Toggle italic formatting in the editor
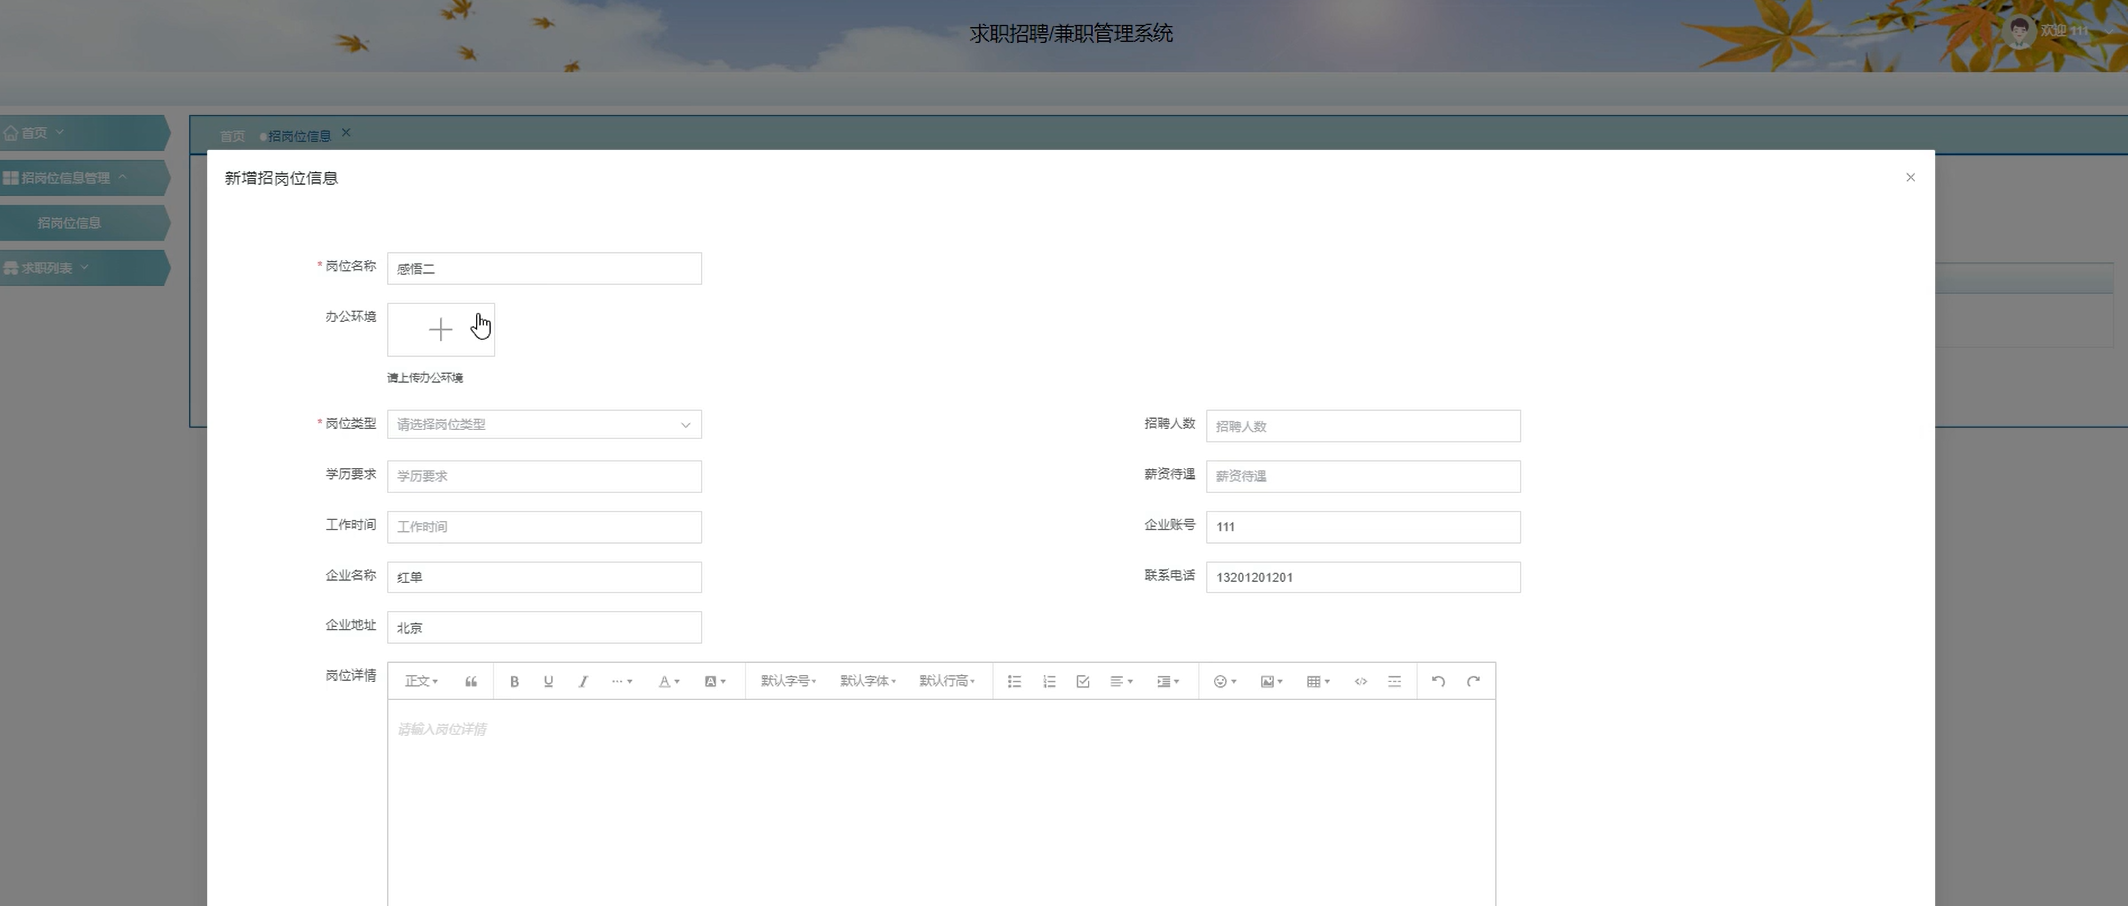This screenshot has width=2128, height=906. [583, 682]
